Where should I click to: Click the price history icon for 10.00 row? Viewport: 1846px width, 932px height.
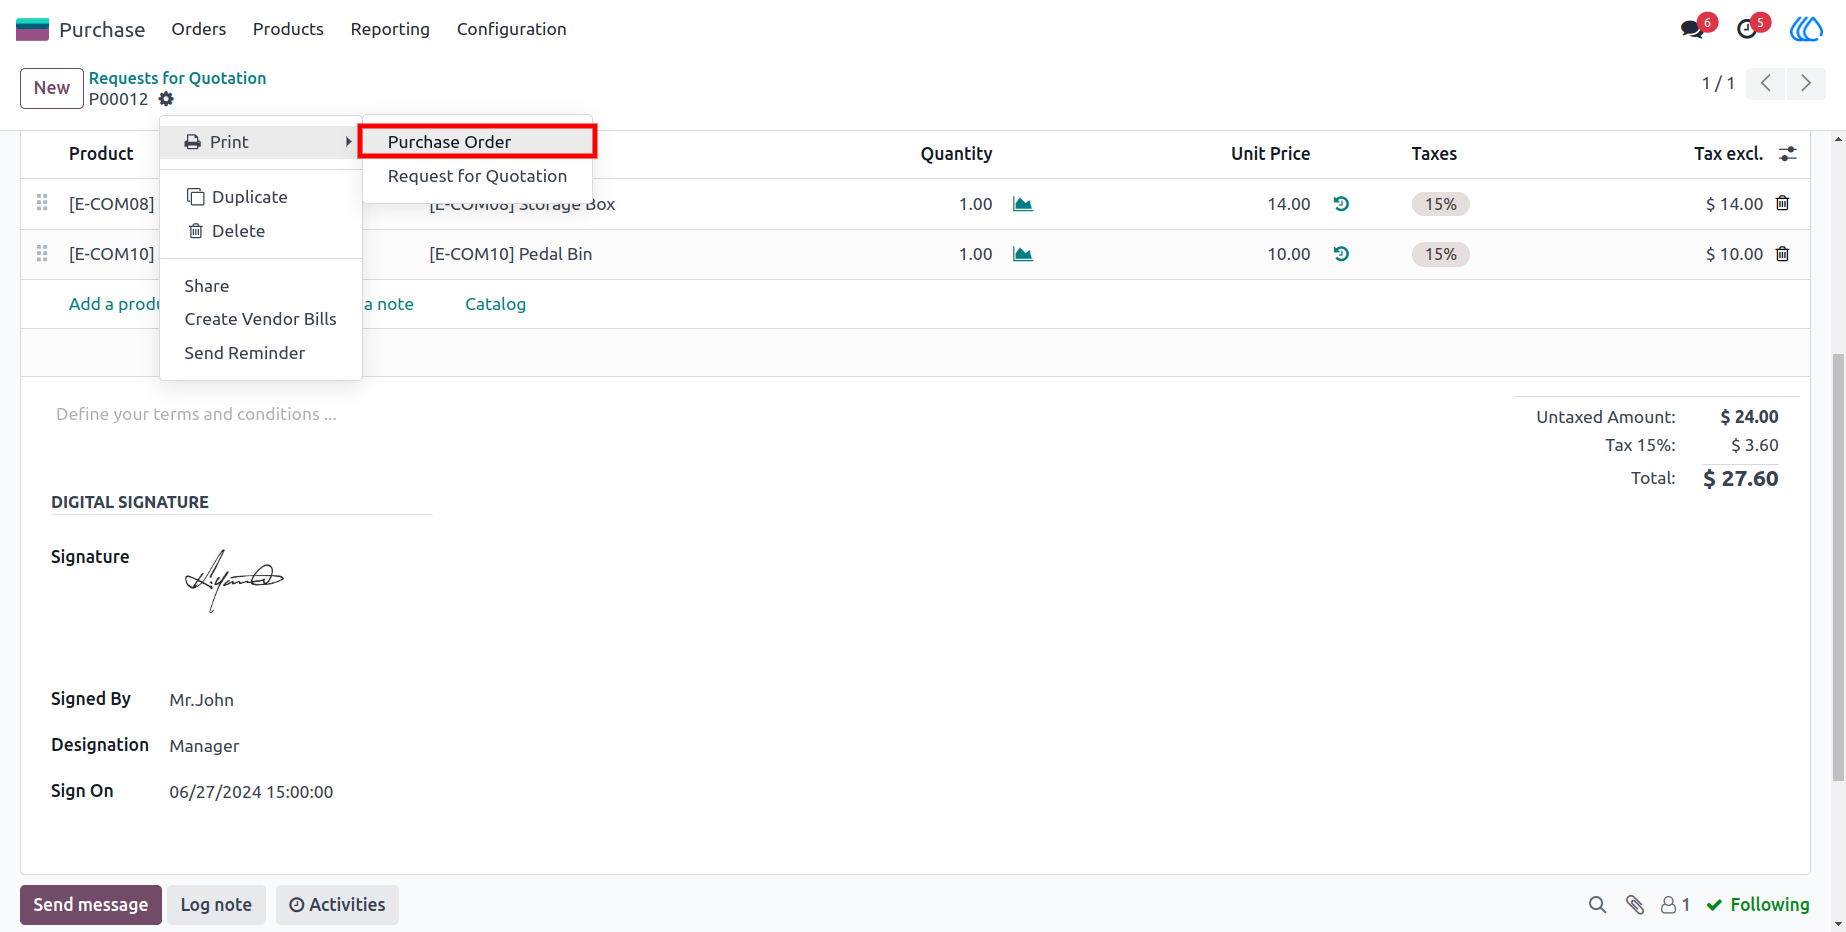point(1341,254)
